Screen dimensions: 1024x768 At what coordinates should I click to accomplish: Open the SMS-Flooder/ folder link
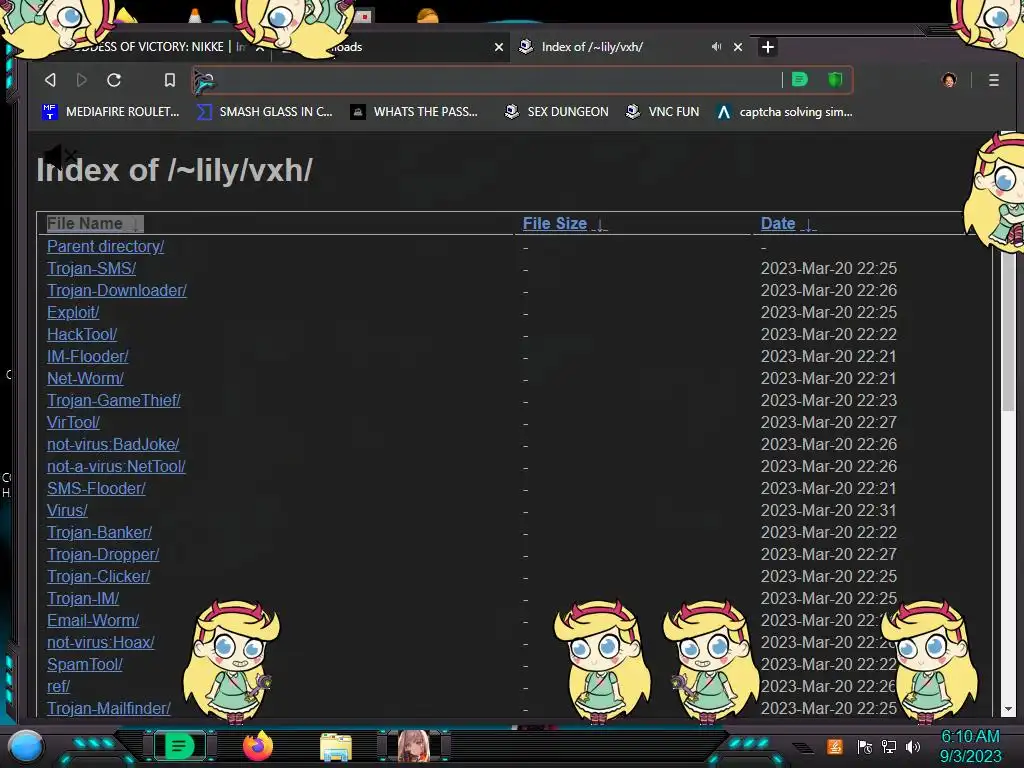pos(96,488)
